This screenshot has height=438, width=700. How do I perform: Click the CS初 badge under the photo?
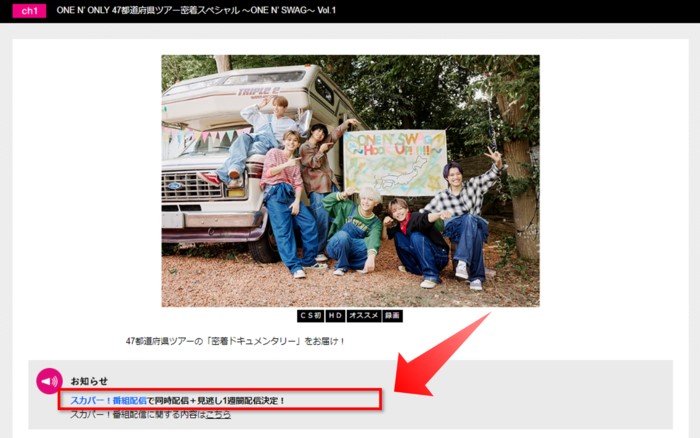click(310, 316)
